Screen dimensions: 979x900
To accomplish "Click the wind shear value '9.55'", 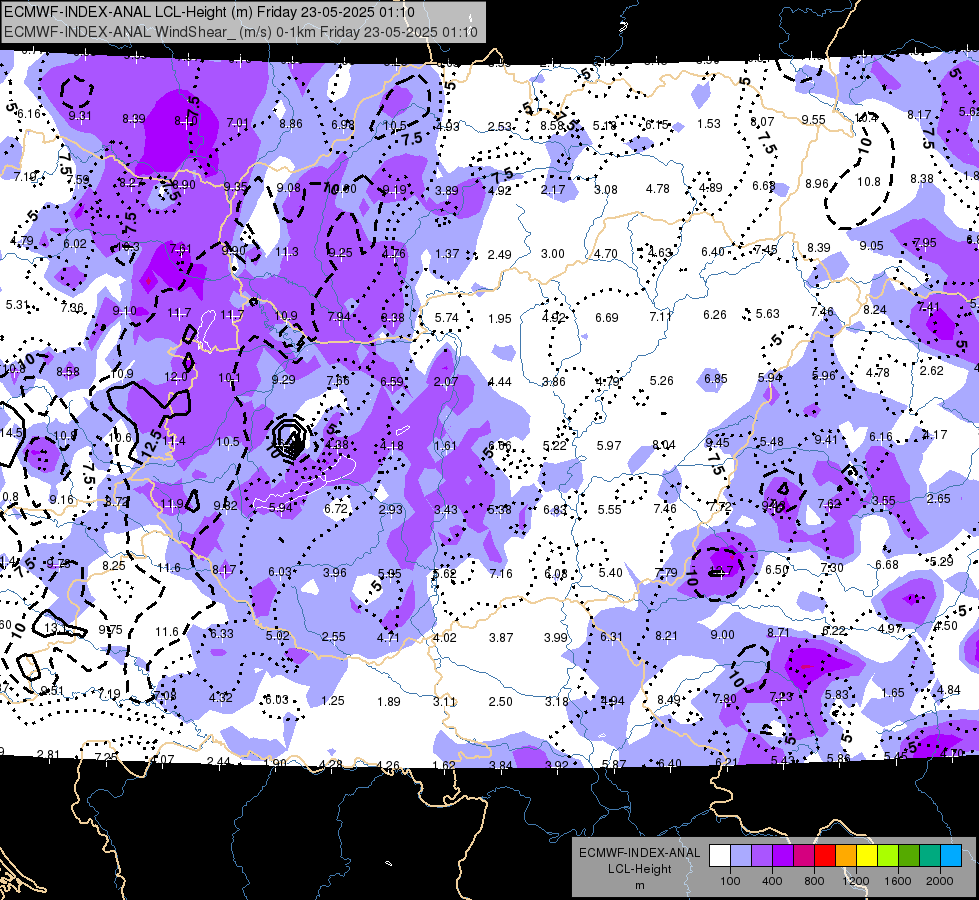I will click(814, 119).
